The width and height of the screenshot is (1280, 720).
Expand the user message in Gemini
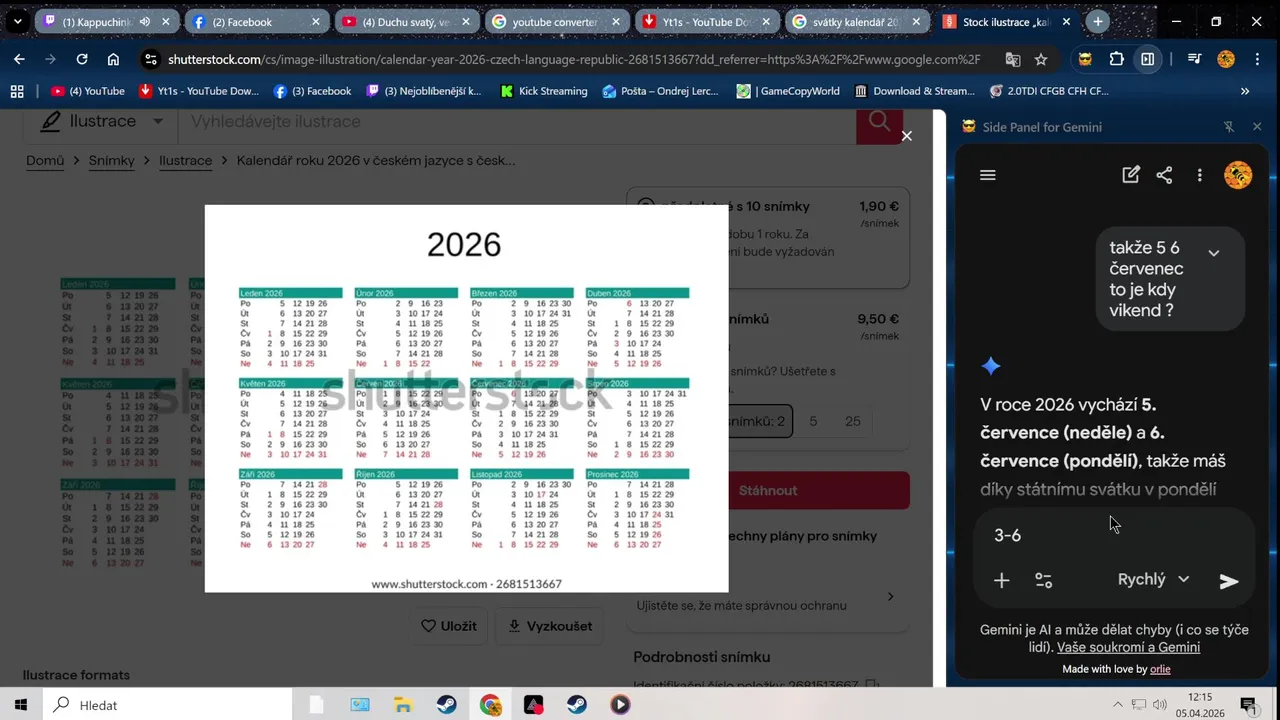pos(1214,253)
